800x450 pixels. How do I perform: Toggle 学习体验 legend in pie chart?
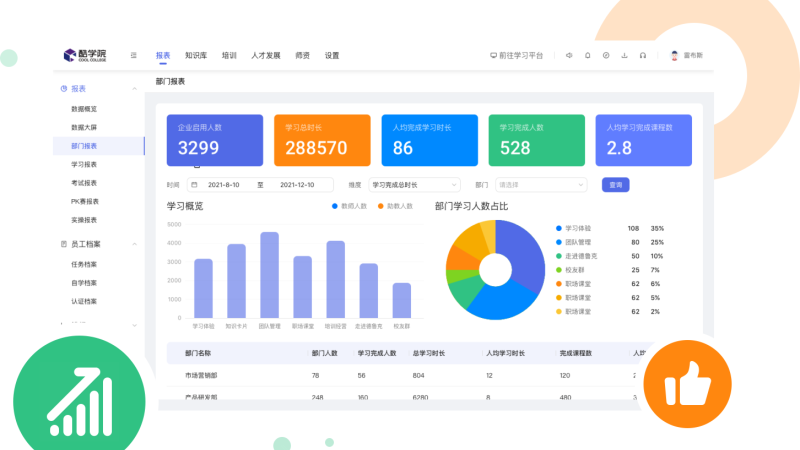click(x=573, y=228)
